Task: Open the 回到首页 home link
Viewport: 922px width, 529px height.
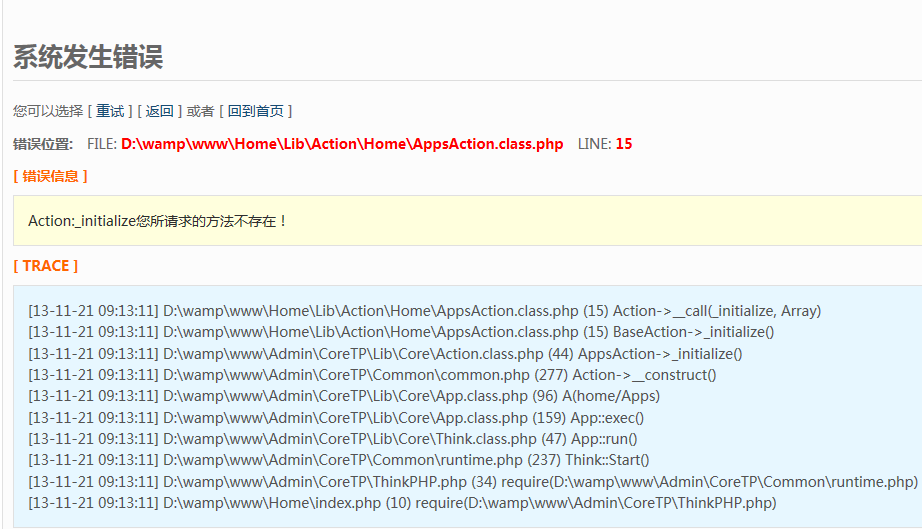Action: [255, 111]
